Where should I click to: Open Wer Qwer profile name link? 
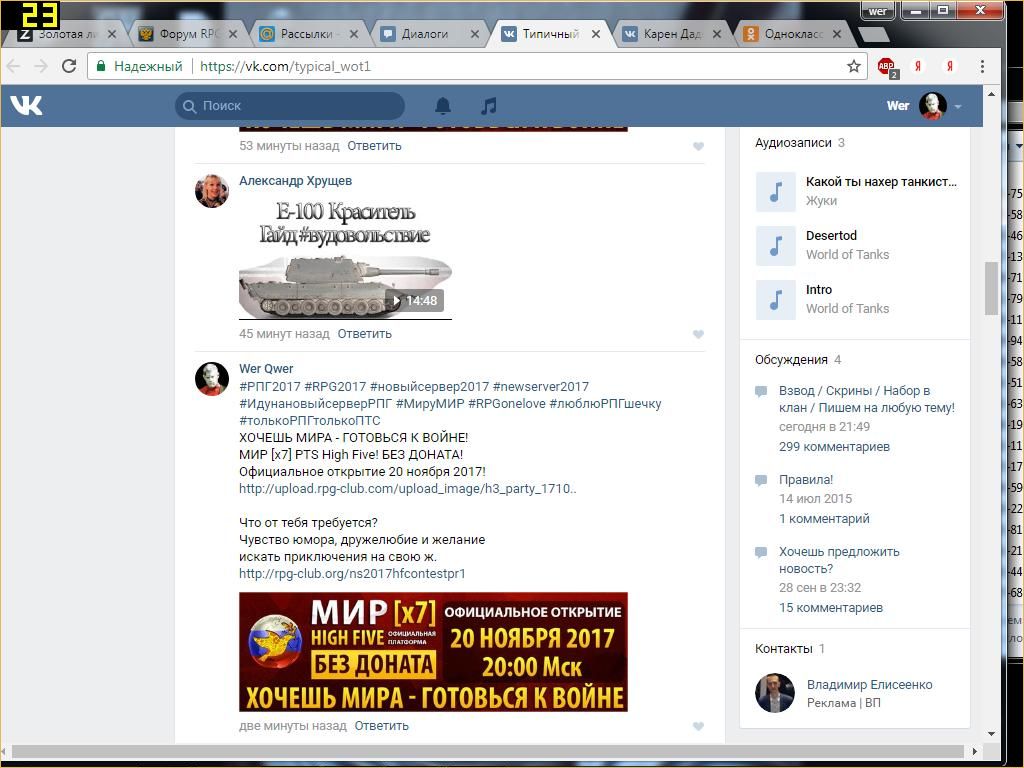click(266, 369)
